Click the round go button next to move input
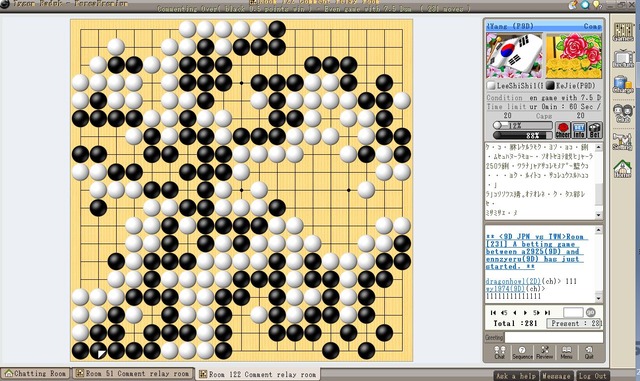This screenshot has height=381, width=640. pos(591,312)
